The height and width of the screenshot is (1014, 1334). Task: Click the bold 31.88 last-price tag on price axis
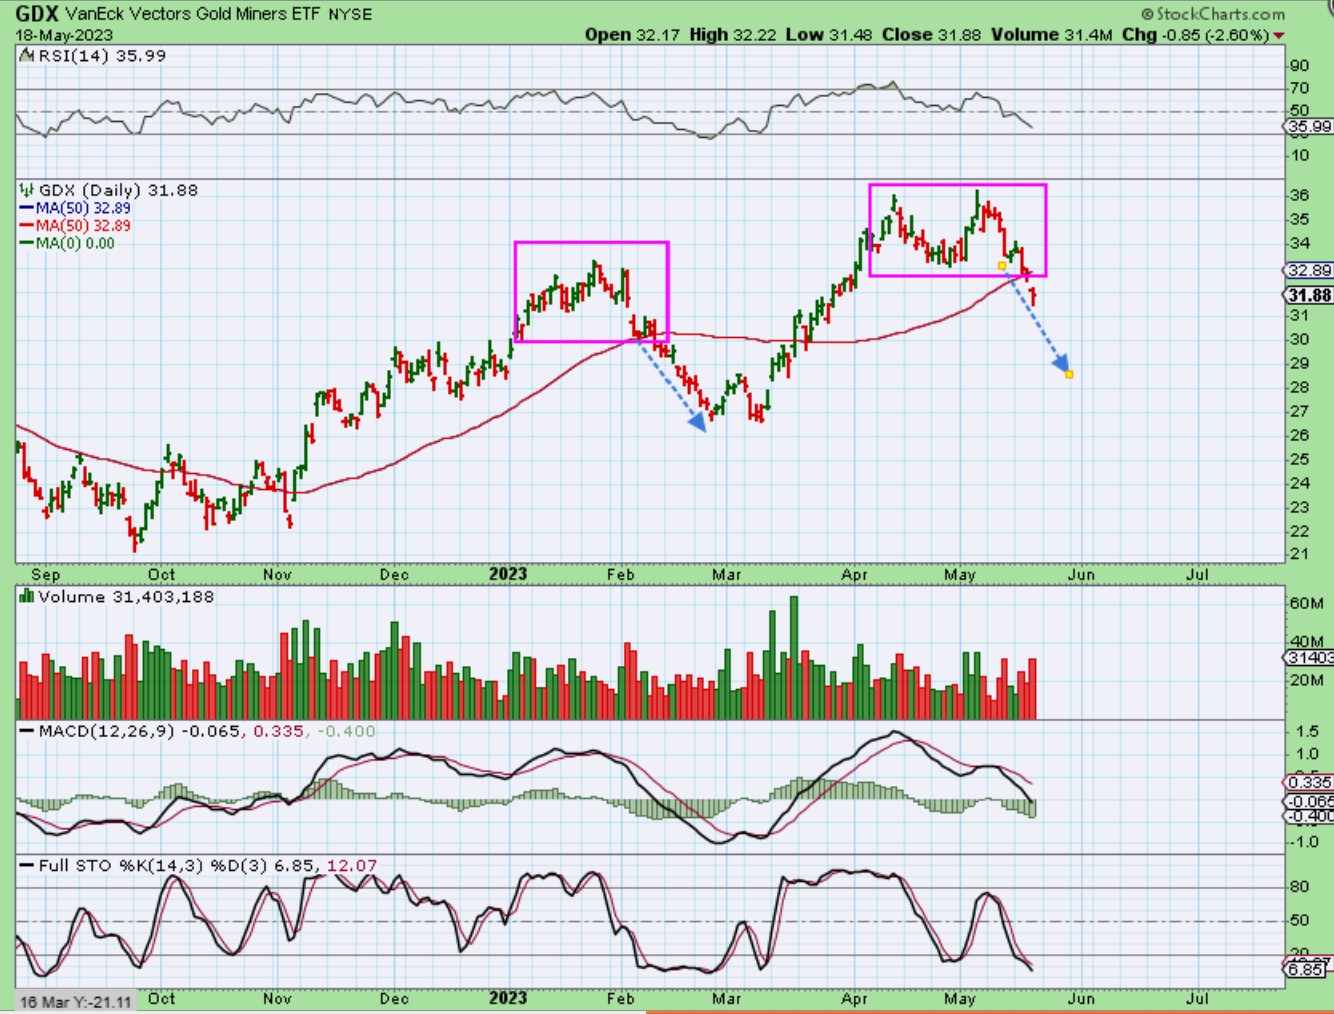pos(1309,295)
